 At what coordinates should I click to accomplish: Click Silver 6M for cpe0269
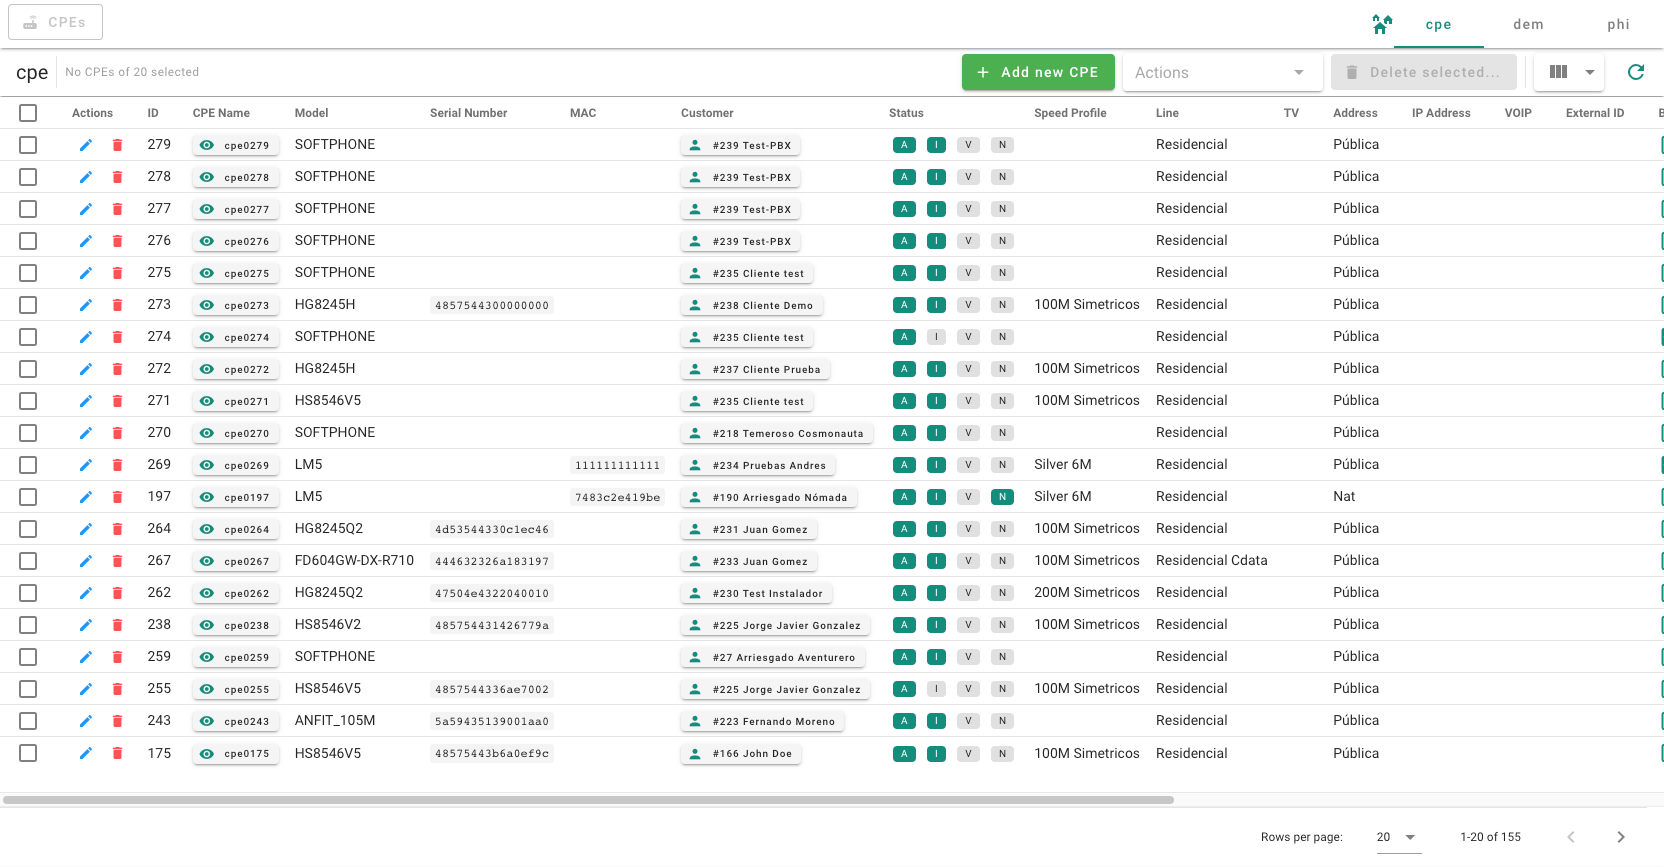click(x=1063, y=465)
